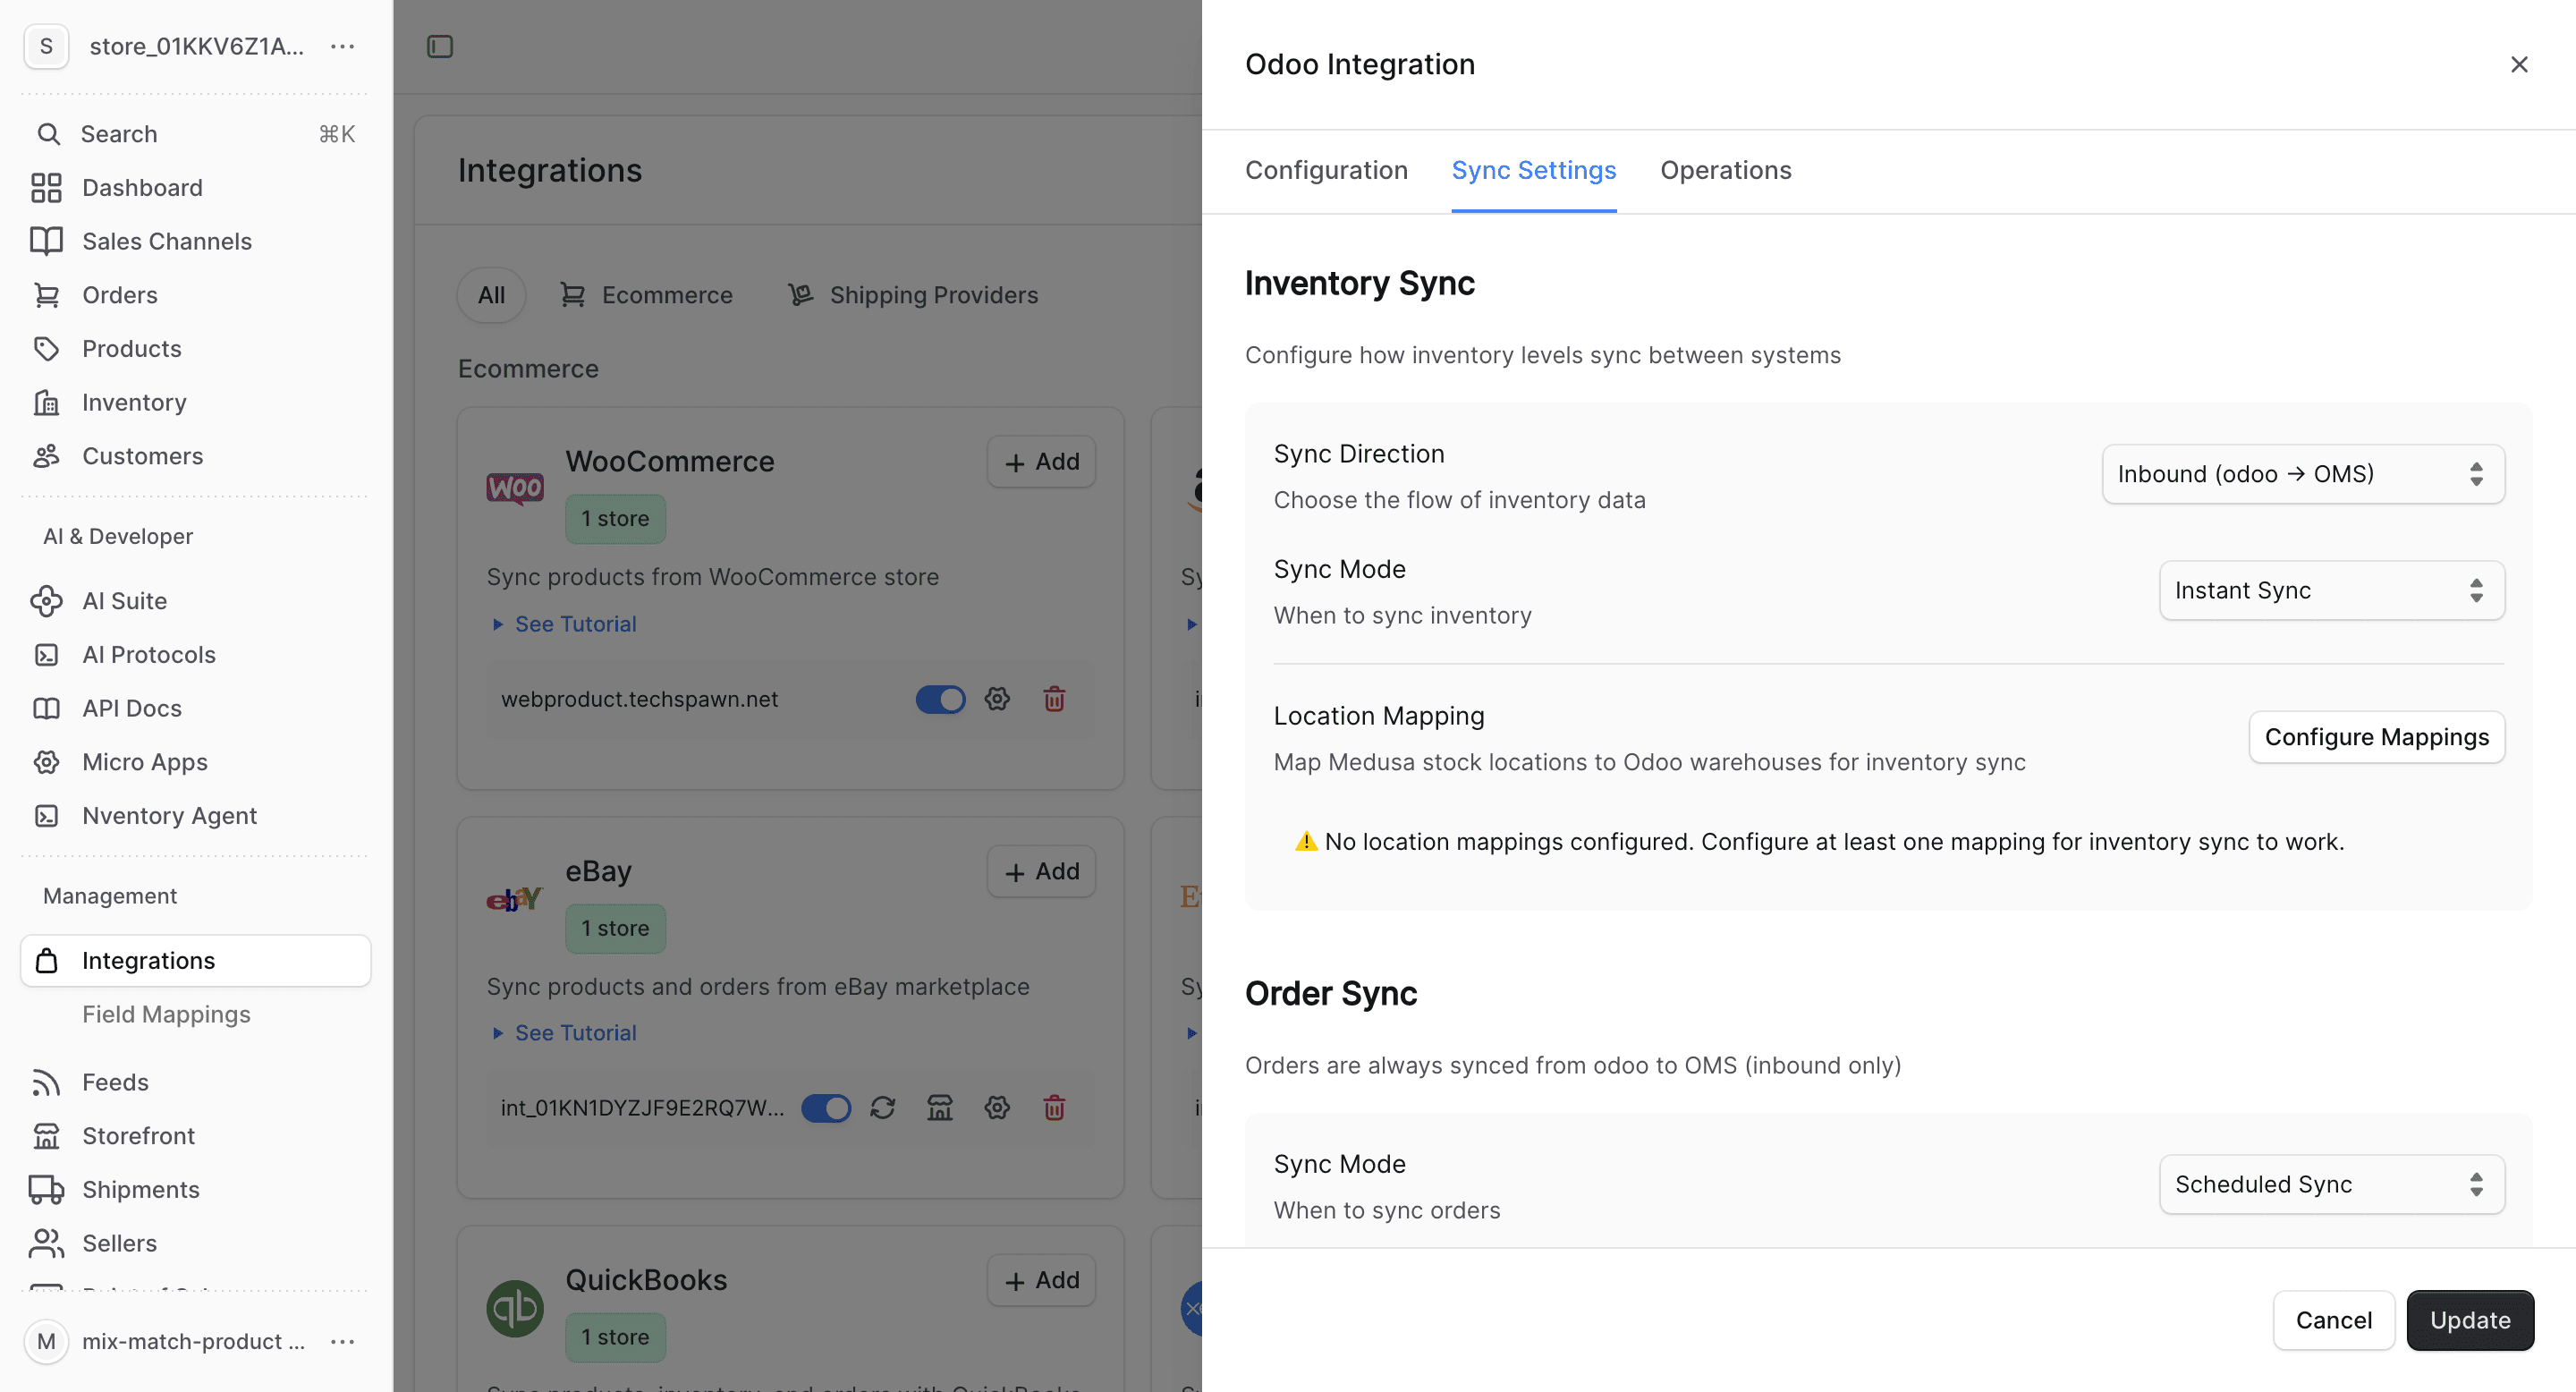Viewport: 2576px width, 1392px height.
Task: Toggle sidebar collapse icon in header
Action: 440,46
